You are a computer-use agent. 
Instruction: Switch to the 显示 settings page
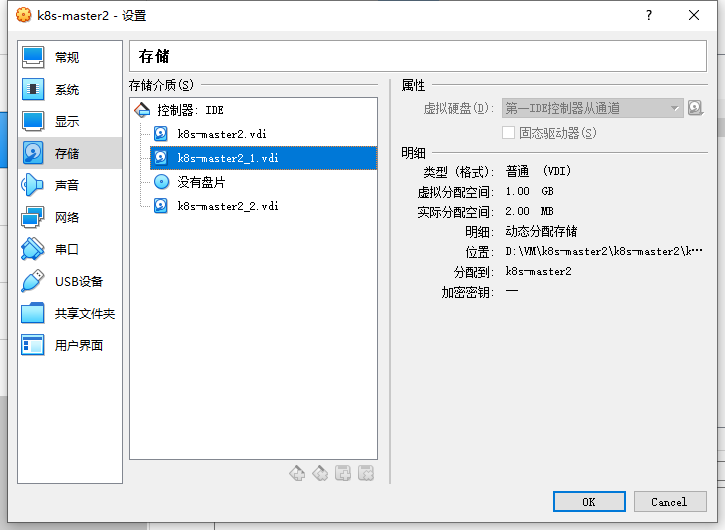pyautogui.click(x=70, y=121)
